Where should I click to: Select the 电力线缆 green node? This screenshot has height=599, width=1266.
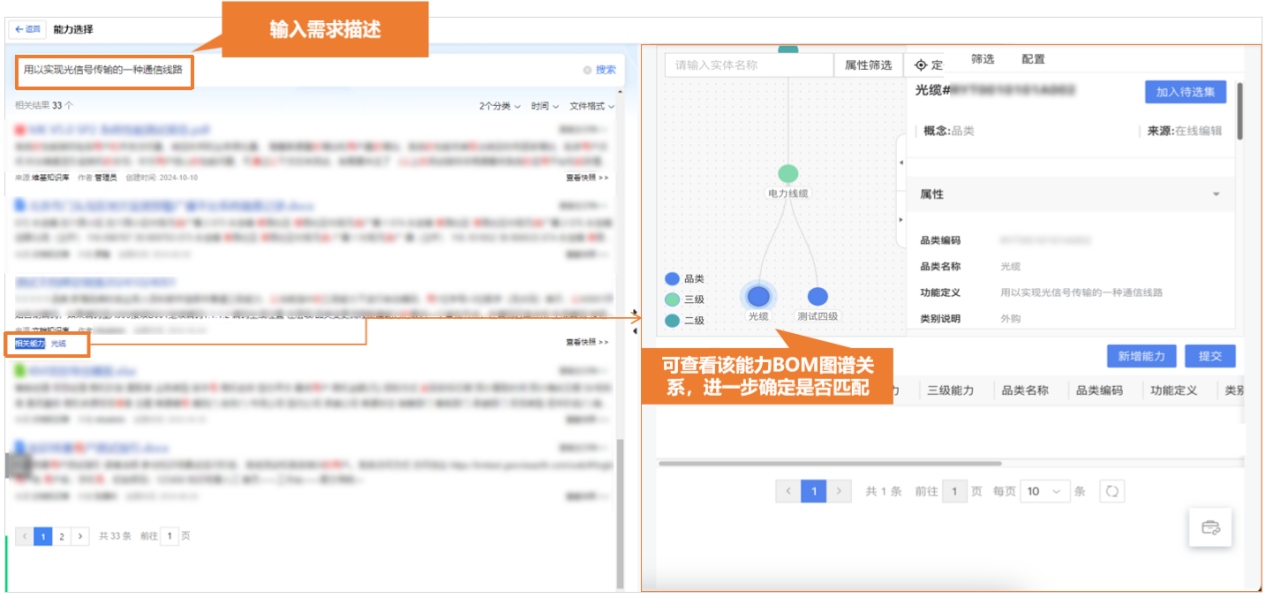(x=788, y=175)
